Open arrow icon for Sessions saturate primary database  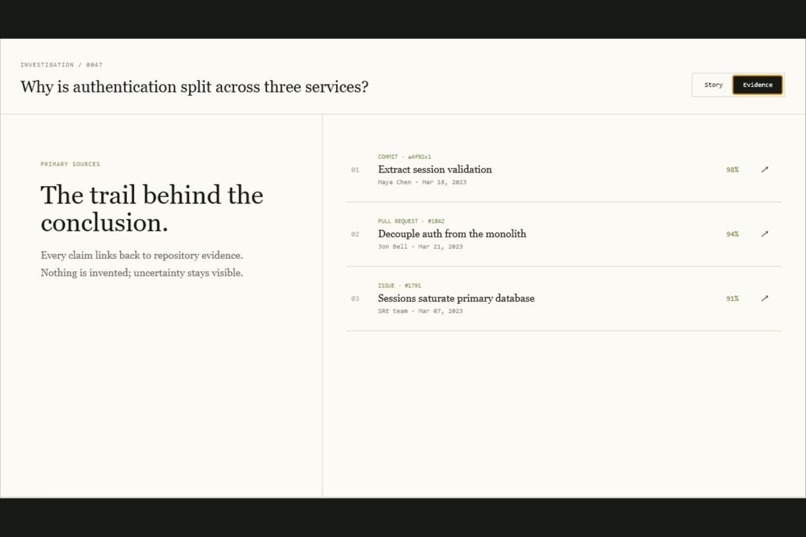coord(764,298)
